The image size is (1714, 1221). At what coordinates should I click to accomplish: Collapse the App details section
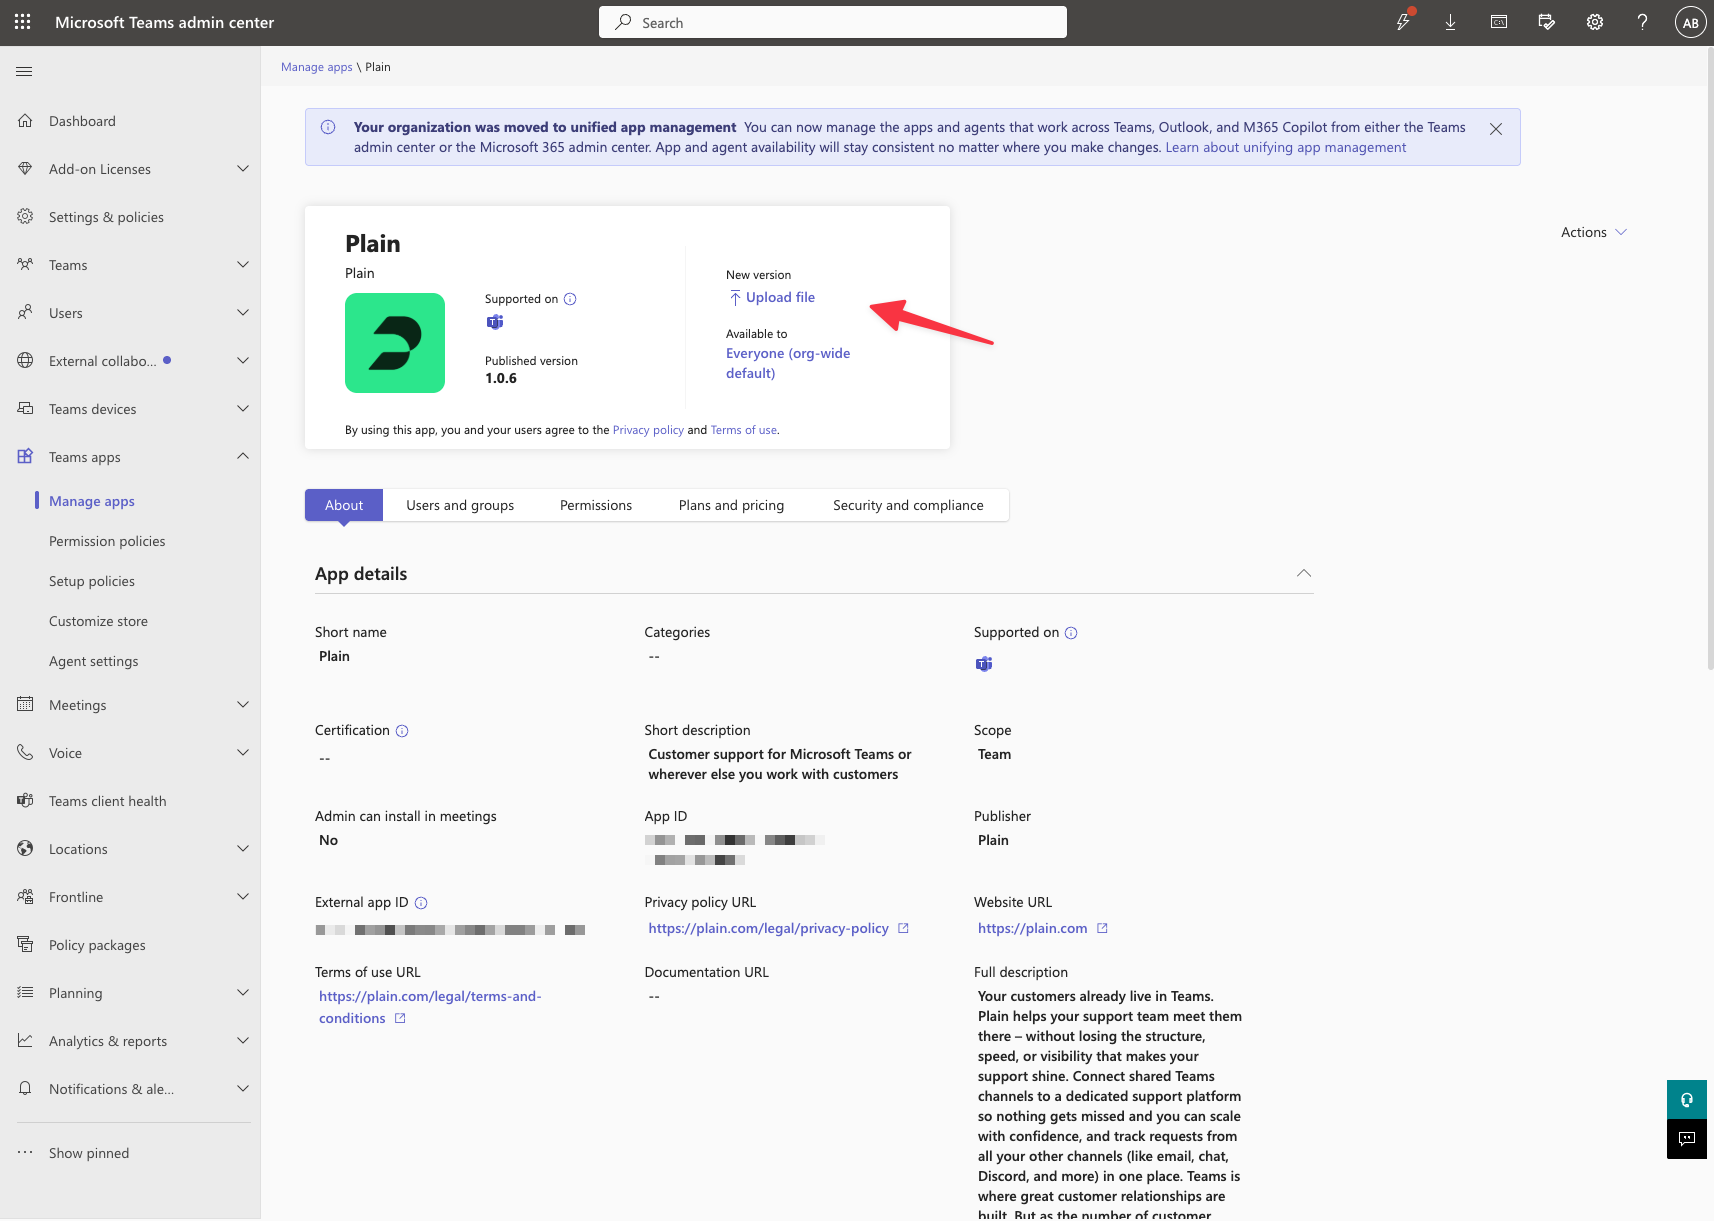[1303, 573]
